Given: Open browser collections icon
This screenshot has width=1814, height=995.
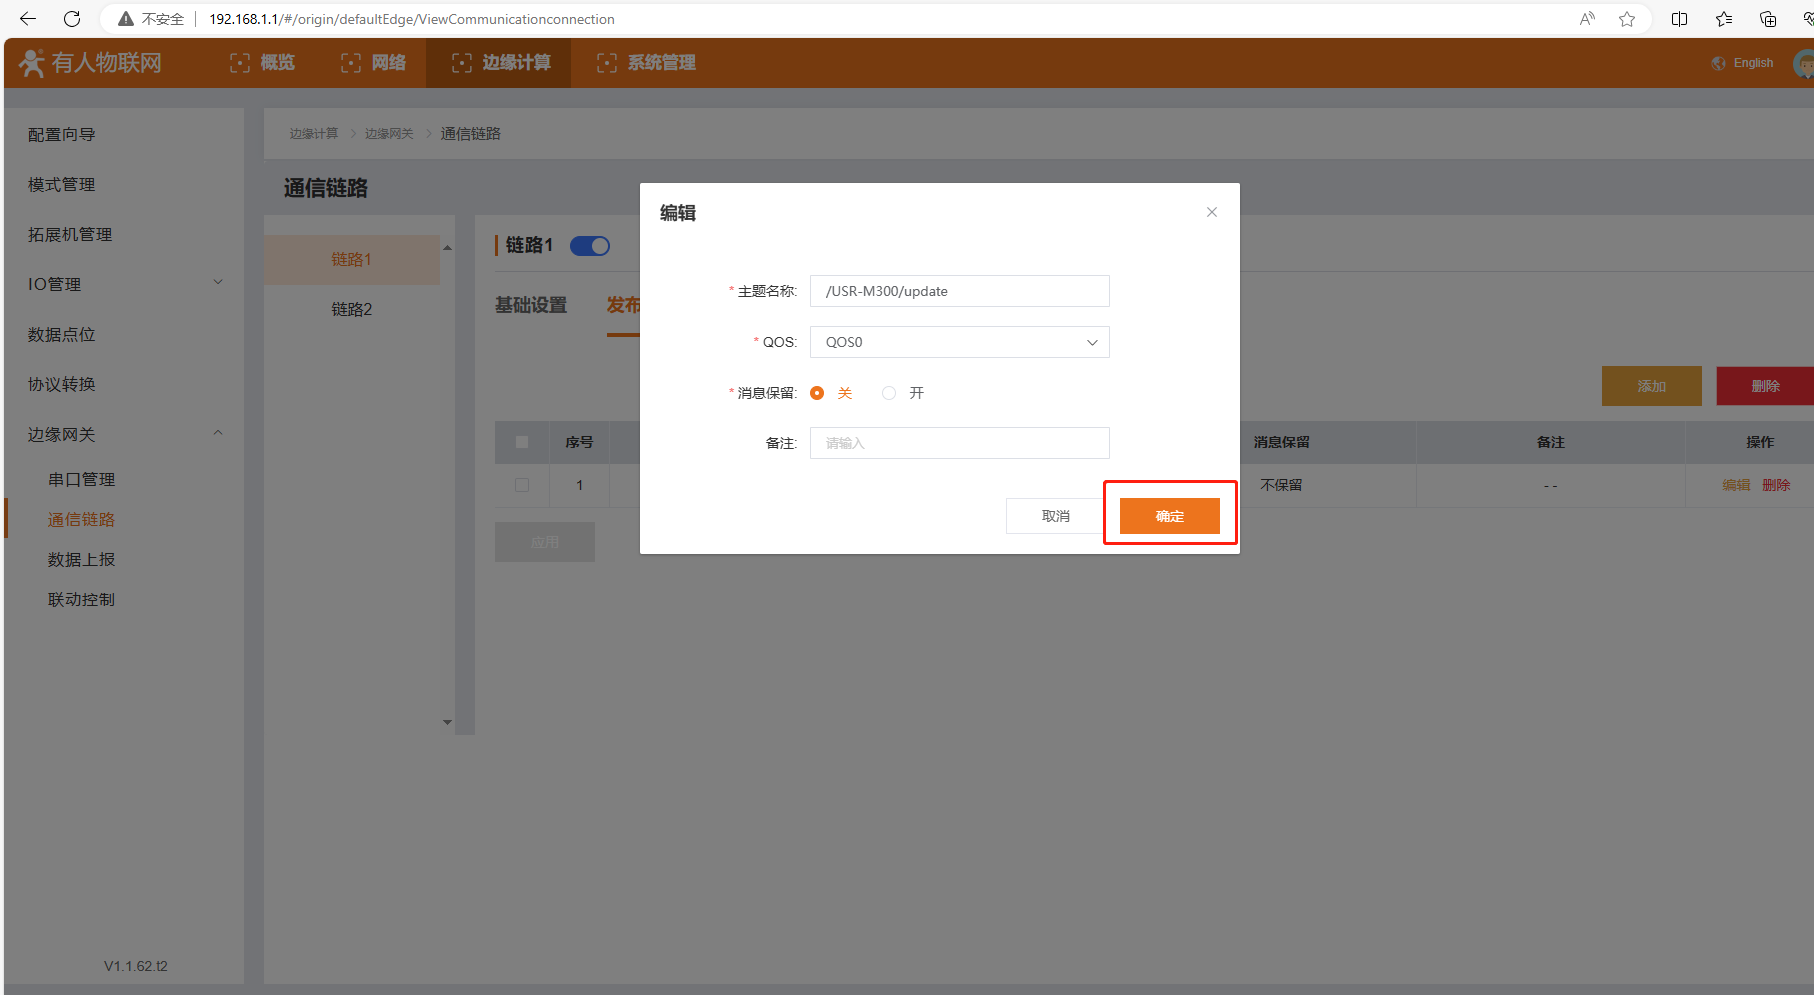Looking at the screenshot, I should coord(1767,19).
